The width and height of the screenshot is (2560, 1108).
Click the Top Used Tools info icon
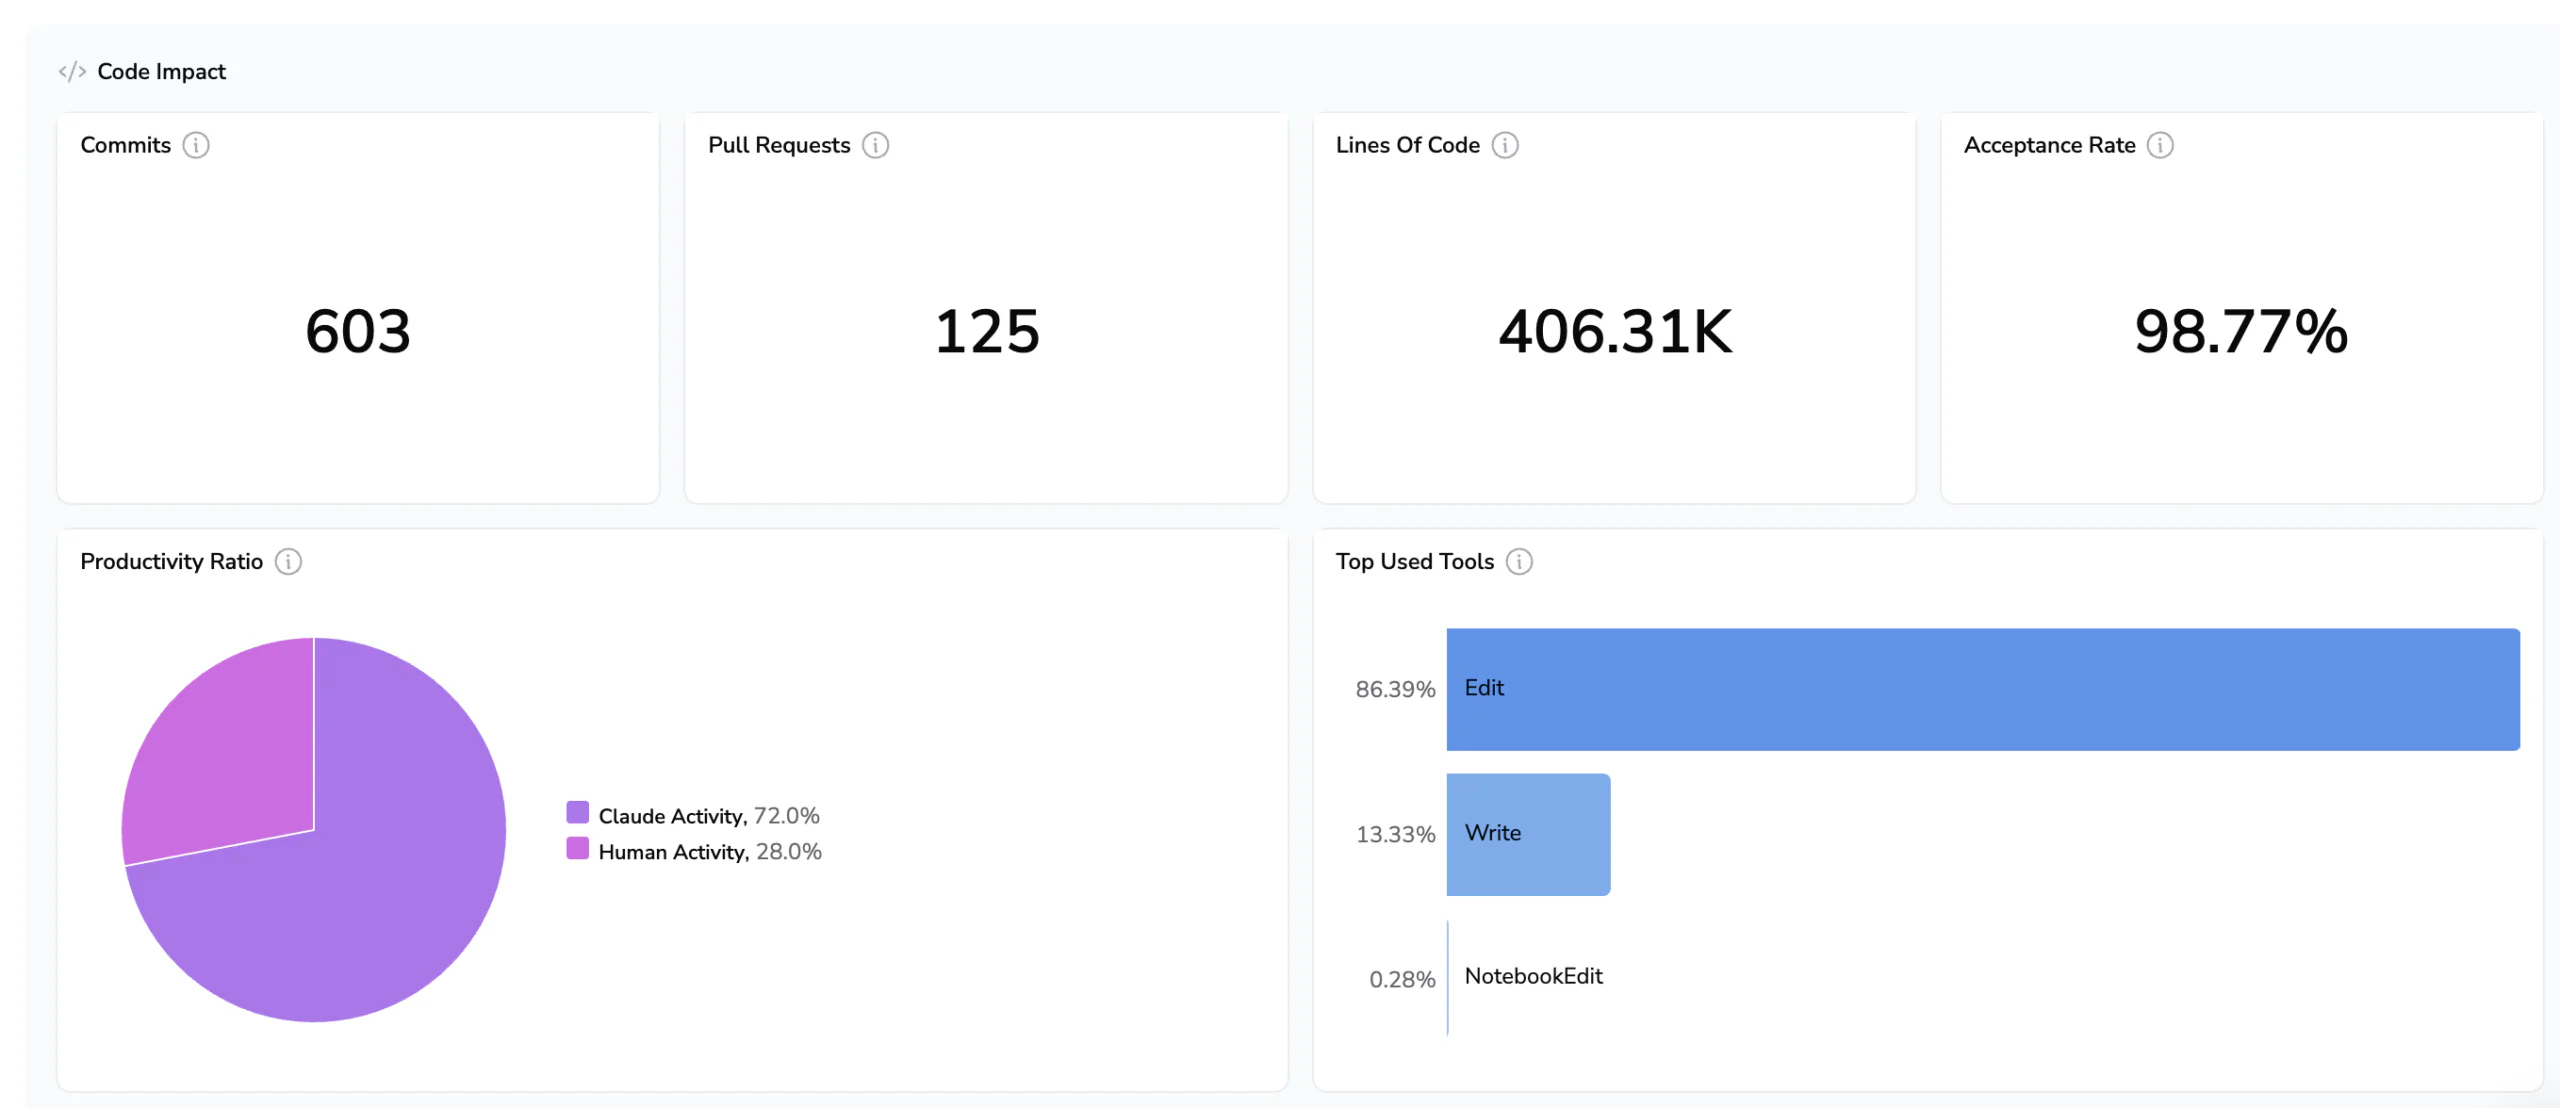(1519, 561)
